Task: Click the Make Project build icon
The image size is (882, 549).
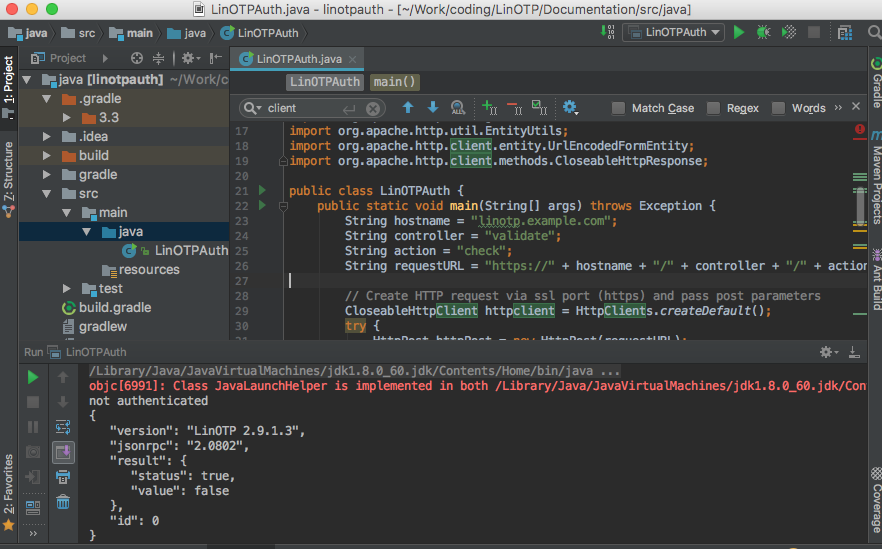Action: (608, 32)
